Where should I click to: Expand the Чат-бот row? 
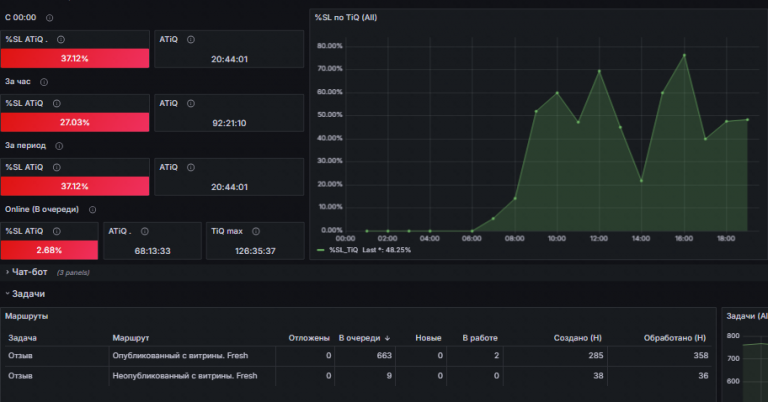tap(7, 272)
